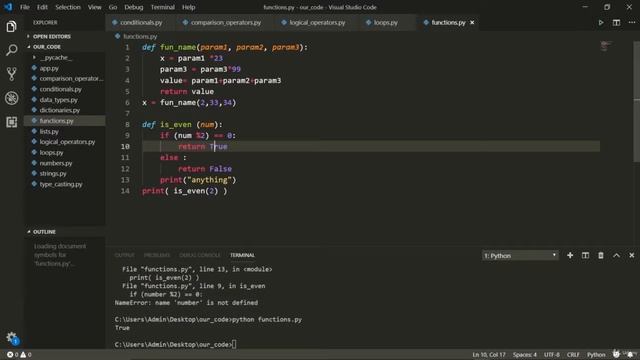Open the View menu
The height and width of the screenshot is (360, 640).
point(94,7)
